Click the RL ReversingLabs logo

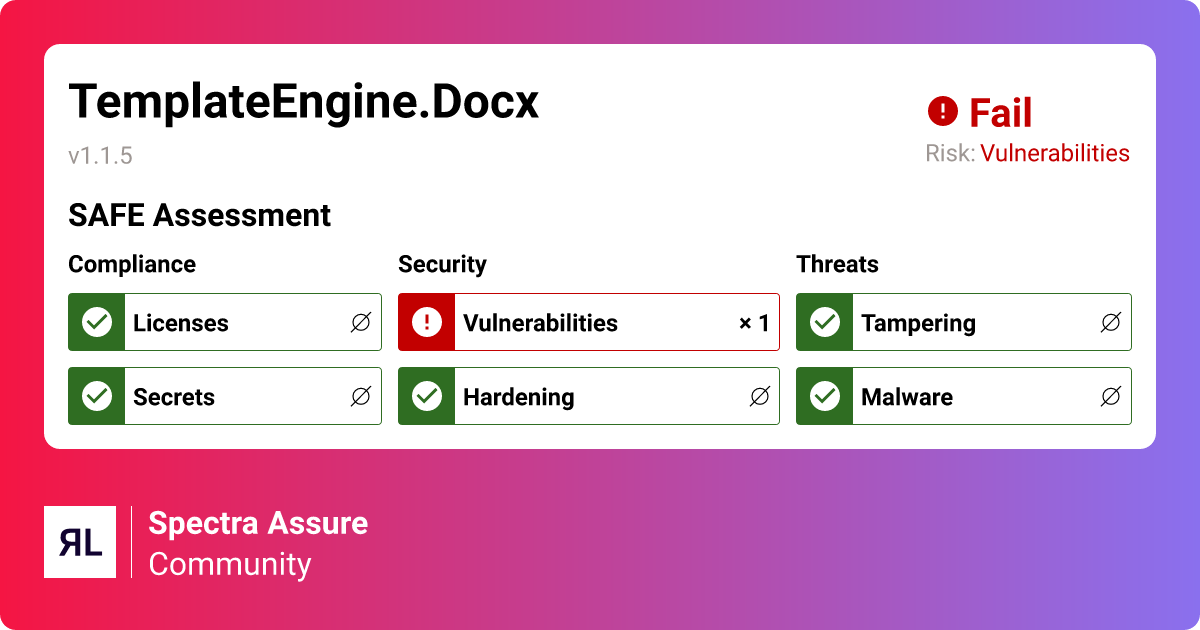point(80,542)
